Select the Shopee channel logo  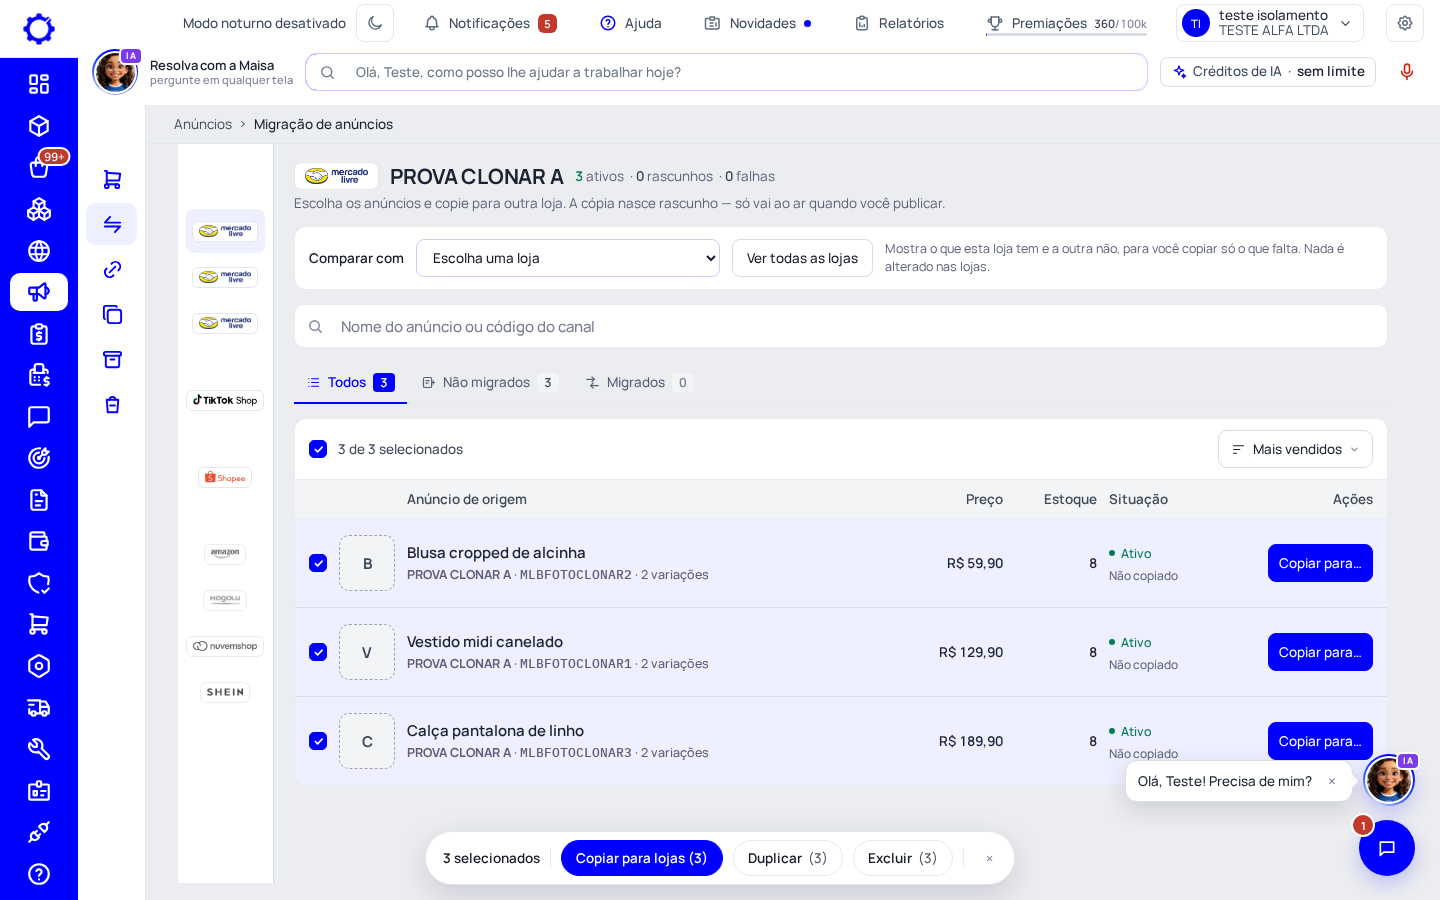pyautogui.click(x=225, y=478)
